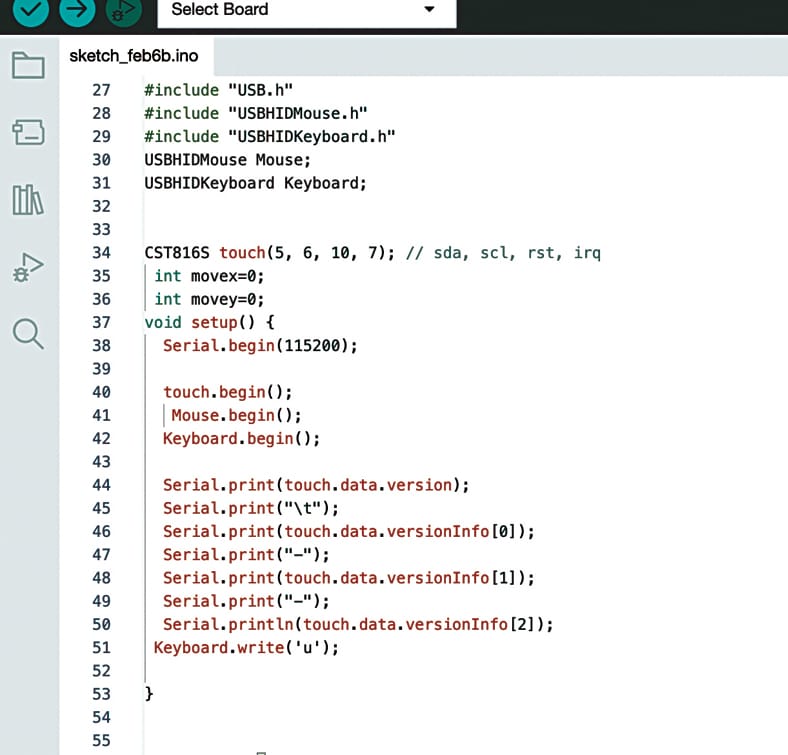Open the Sketchbook folder panel
Image resolution: width=788 pixels, height=755 pixels.
tap(28, 66)
